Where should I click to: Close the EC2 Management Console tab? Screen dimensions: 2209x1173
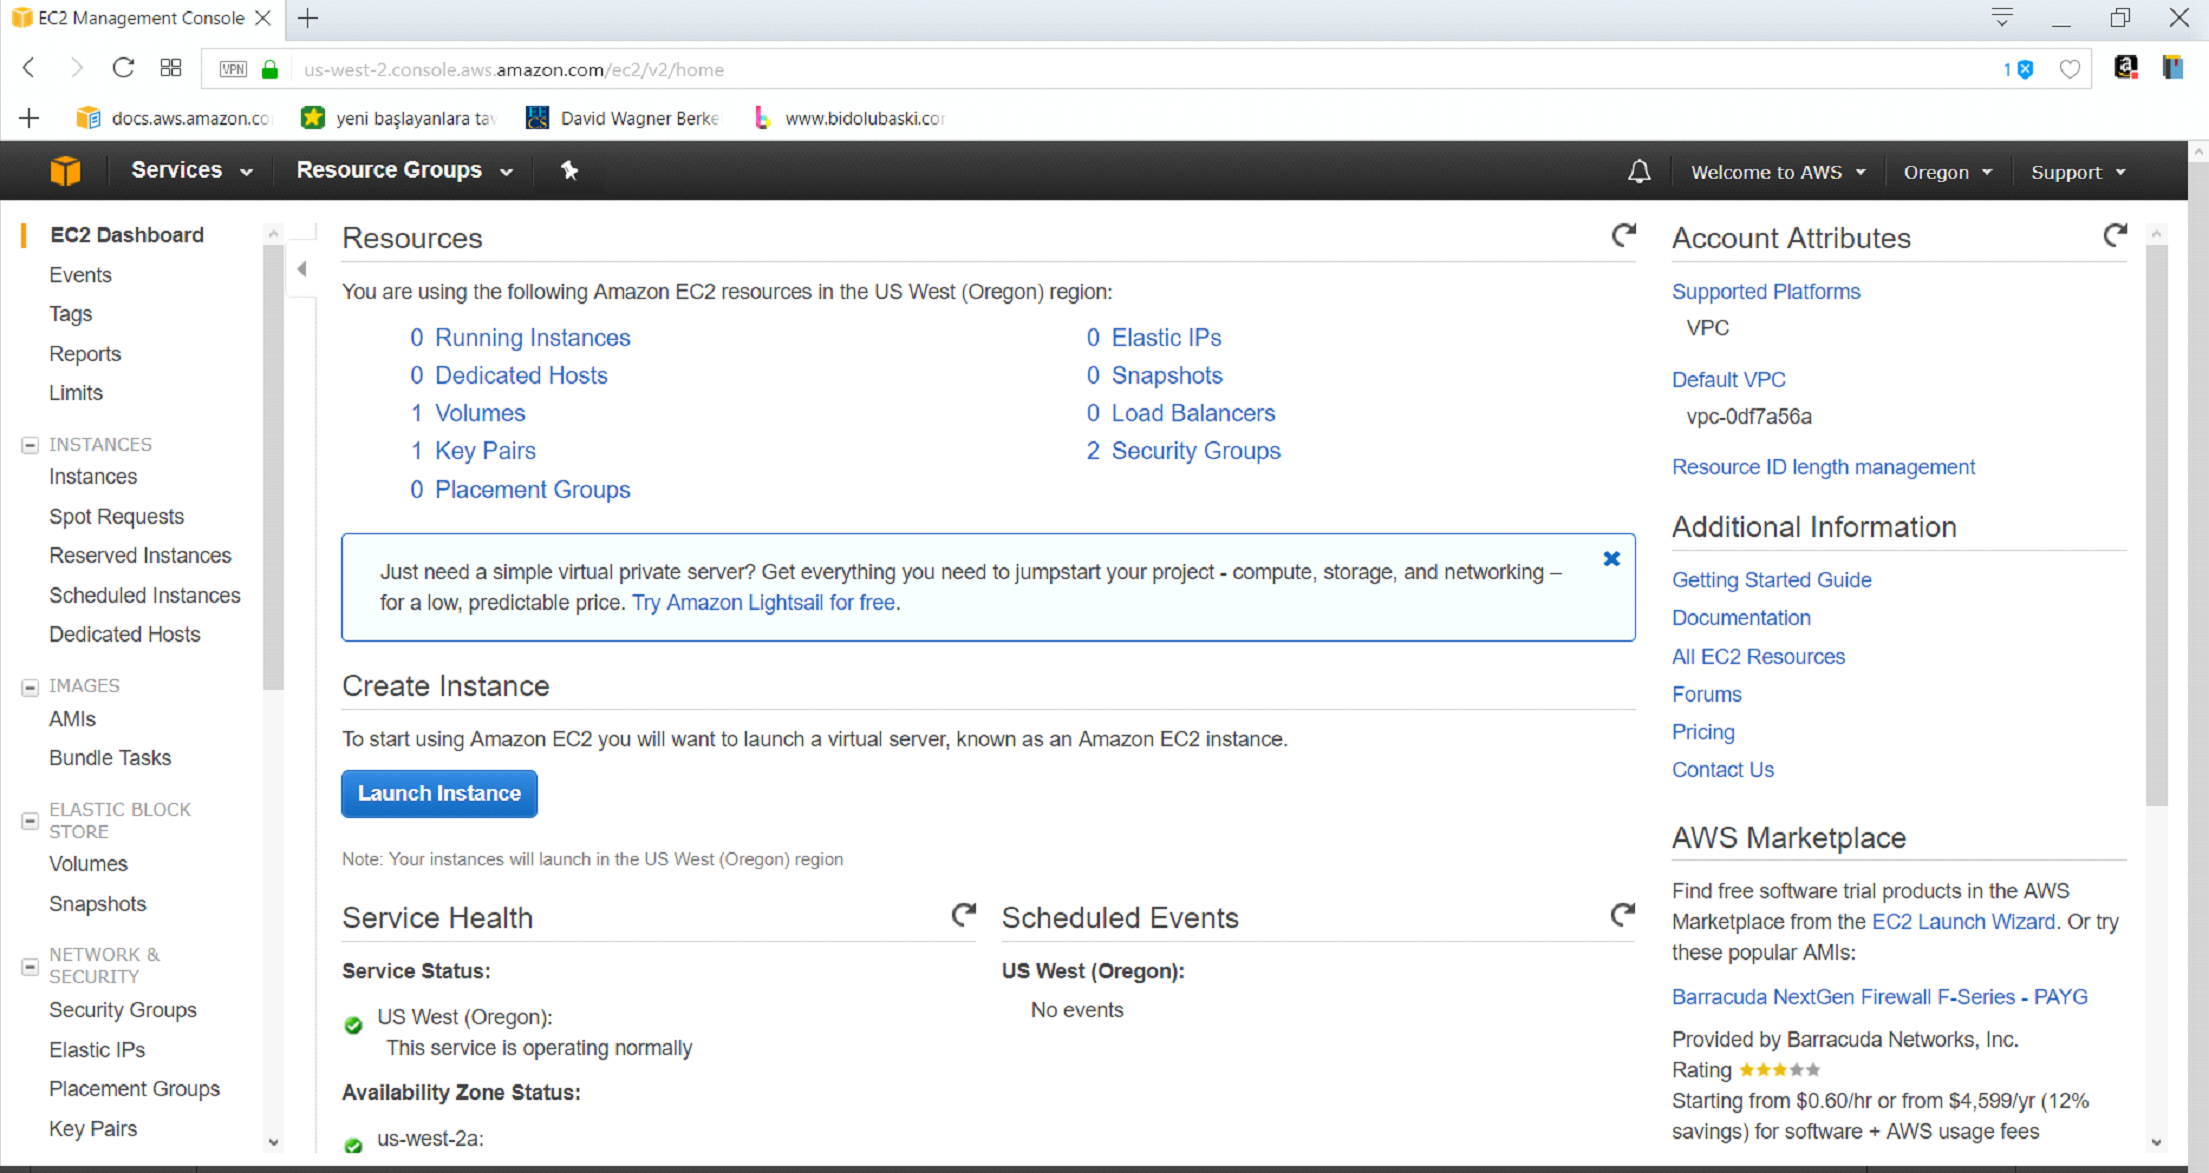263,18
